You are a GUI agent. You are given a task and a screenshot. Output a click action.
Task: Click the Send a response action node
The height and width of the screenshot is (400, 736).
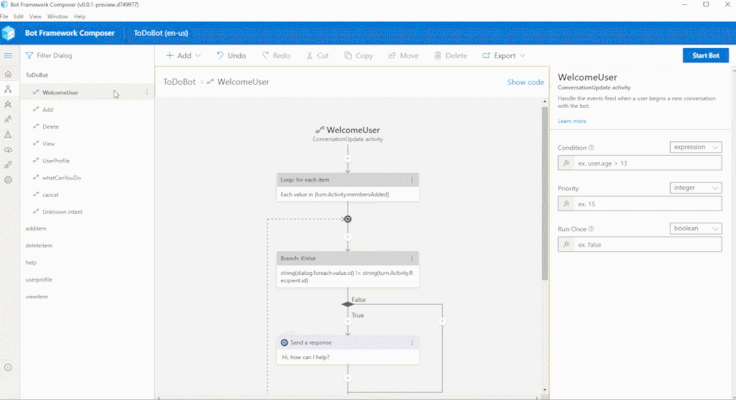(348, 350)
